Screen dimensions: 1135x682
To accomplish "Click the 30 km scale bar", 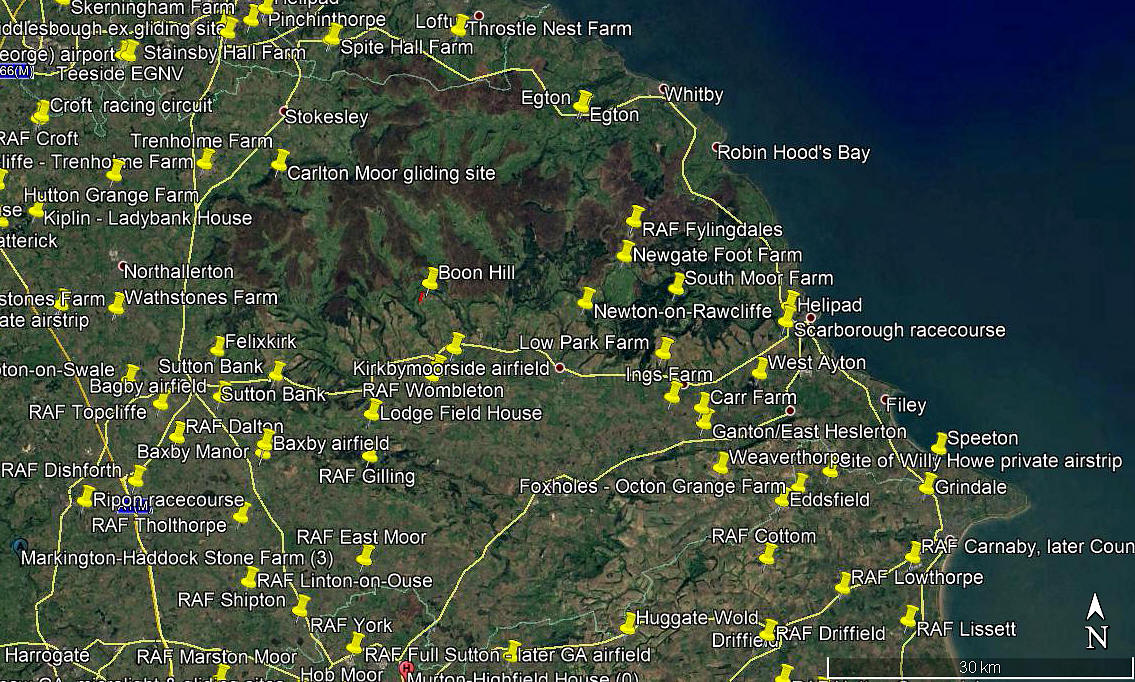I will [980, 667].
